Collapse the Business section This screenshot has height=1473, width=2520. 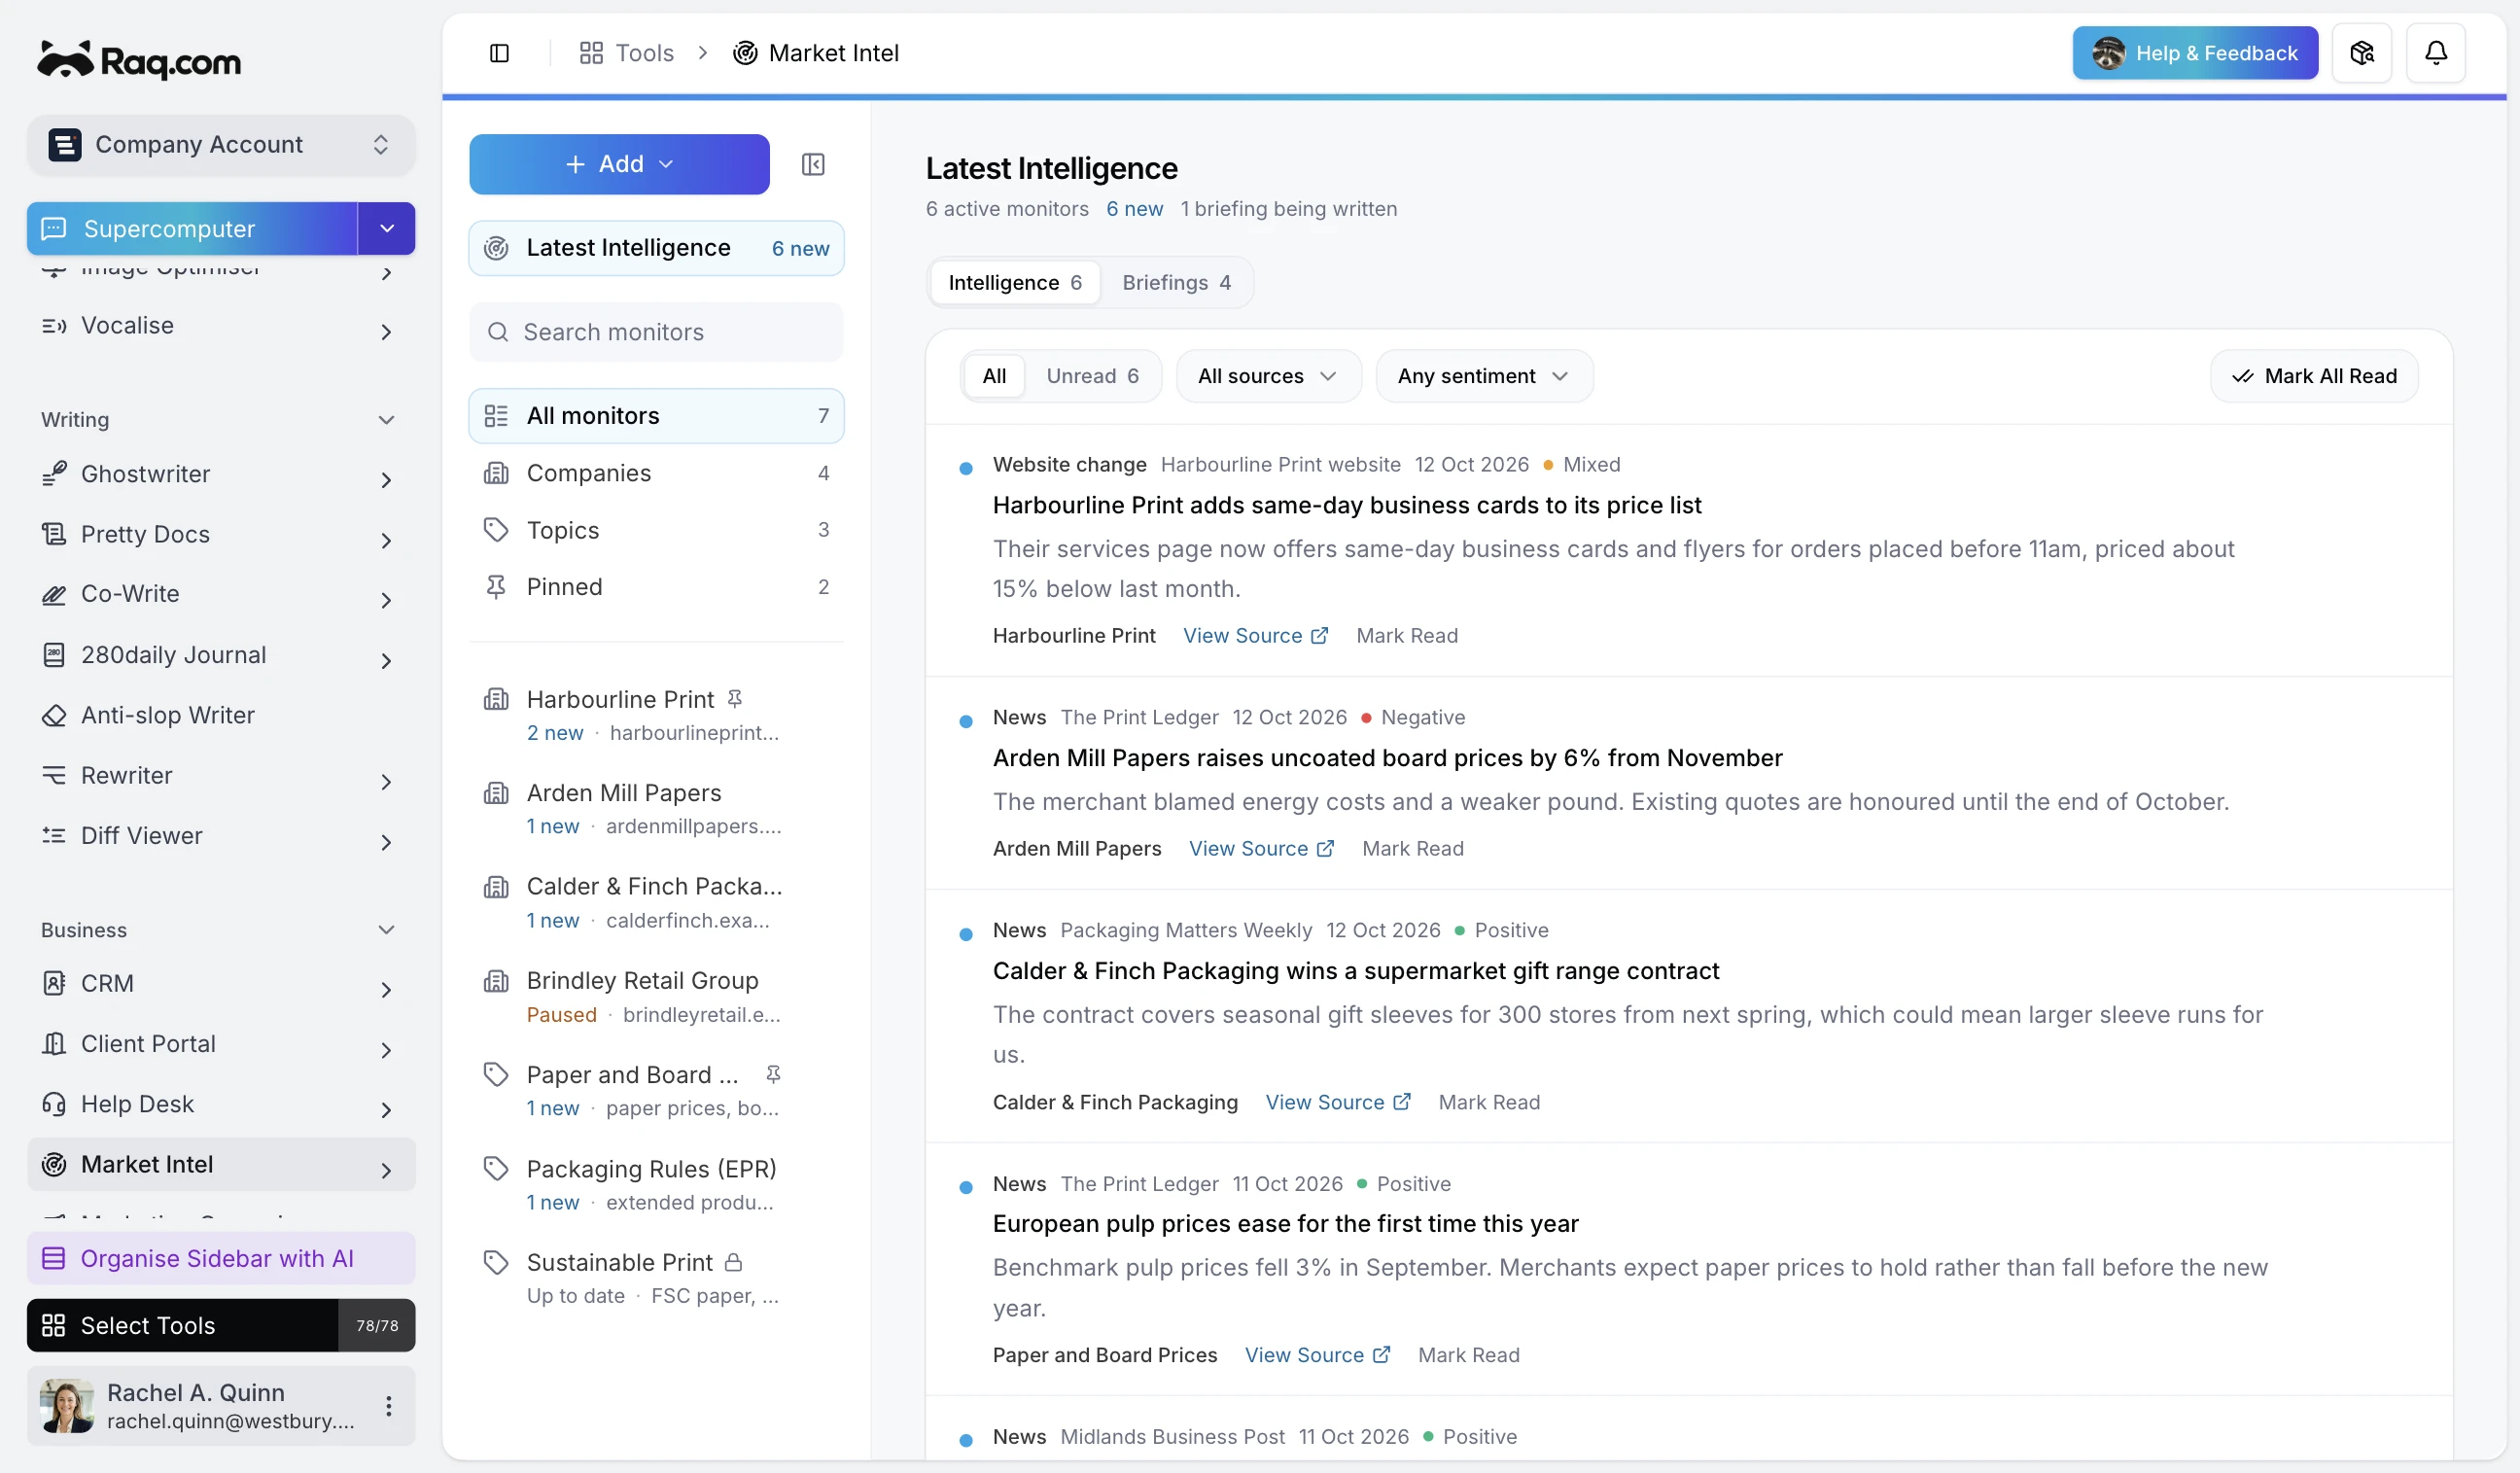click(x=386, y=930)
